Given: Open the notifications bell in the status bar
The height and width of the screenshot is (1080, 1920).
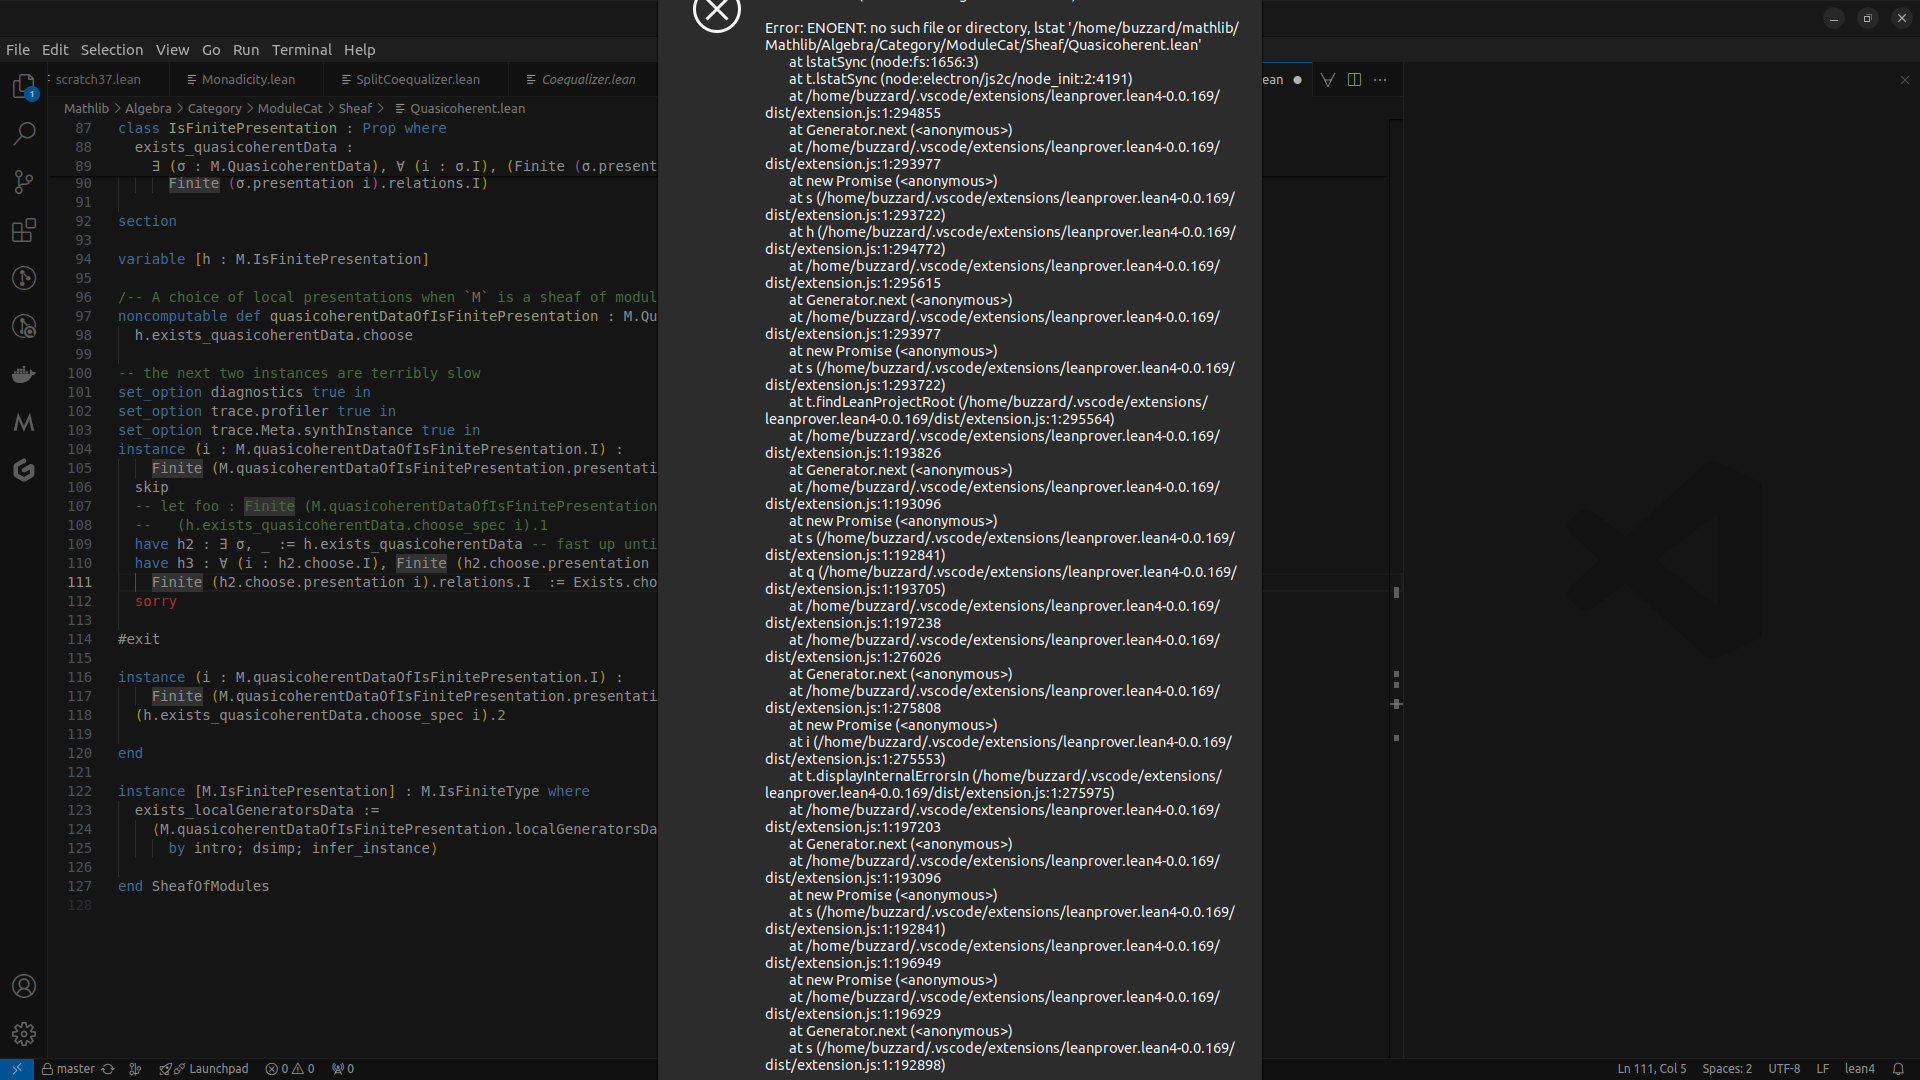Looking at the screenshot, I should (1898, 1069).
